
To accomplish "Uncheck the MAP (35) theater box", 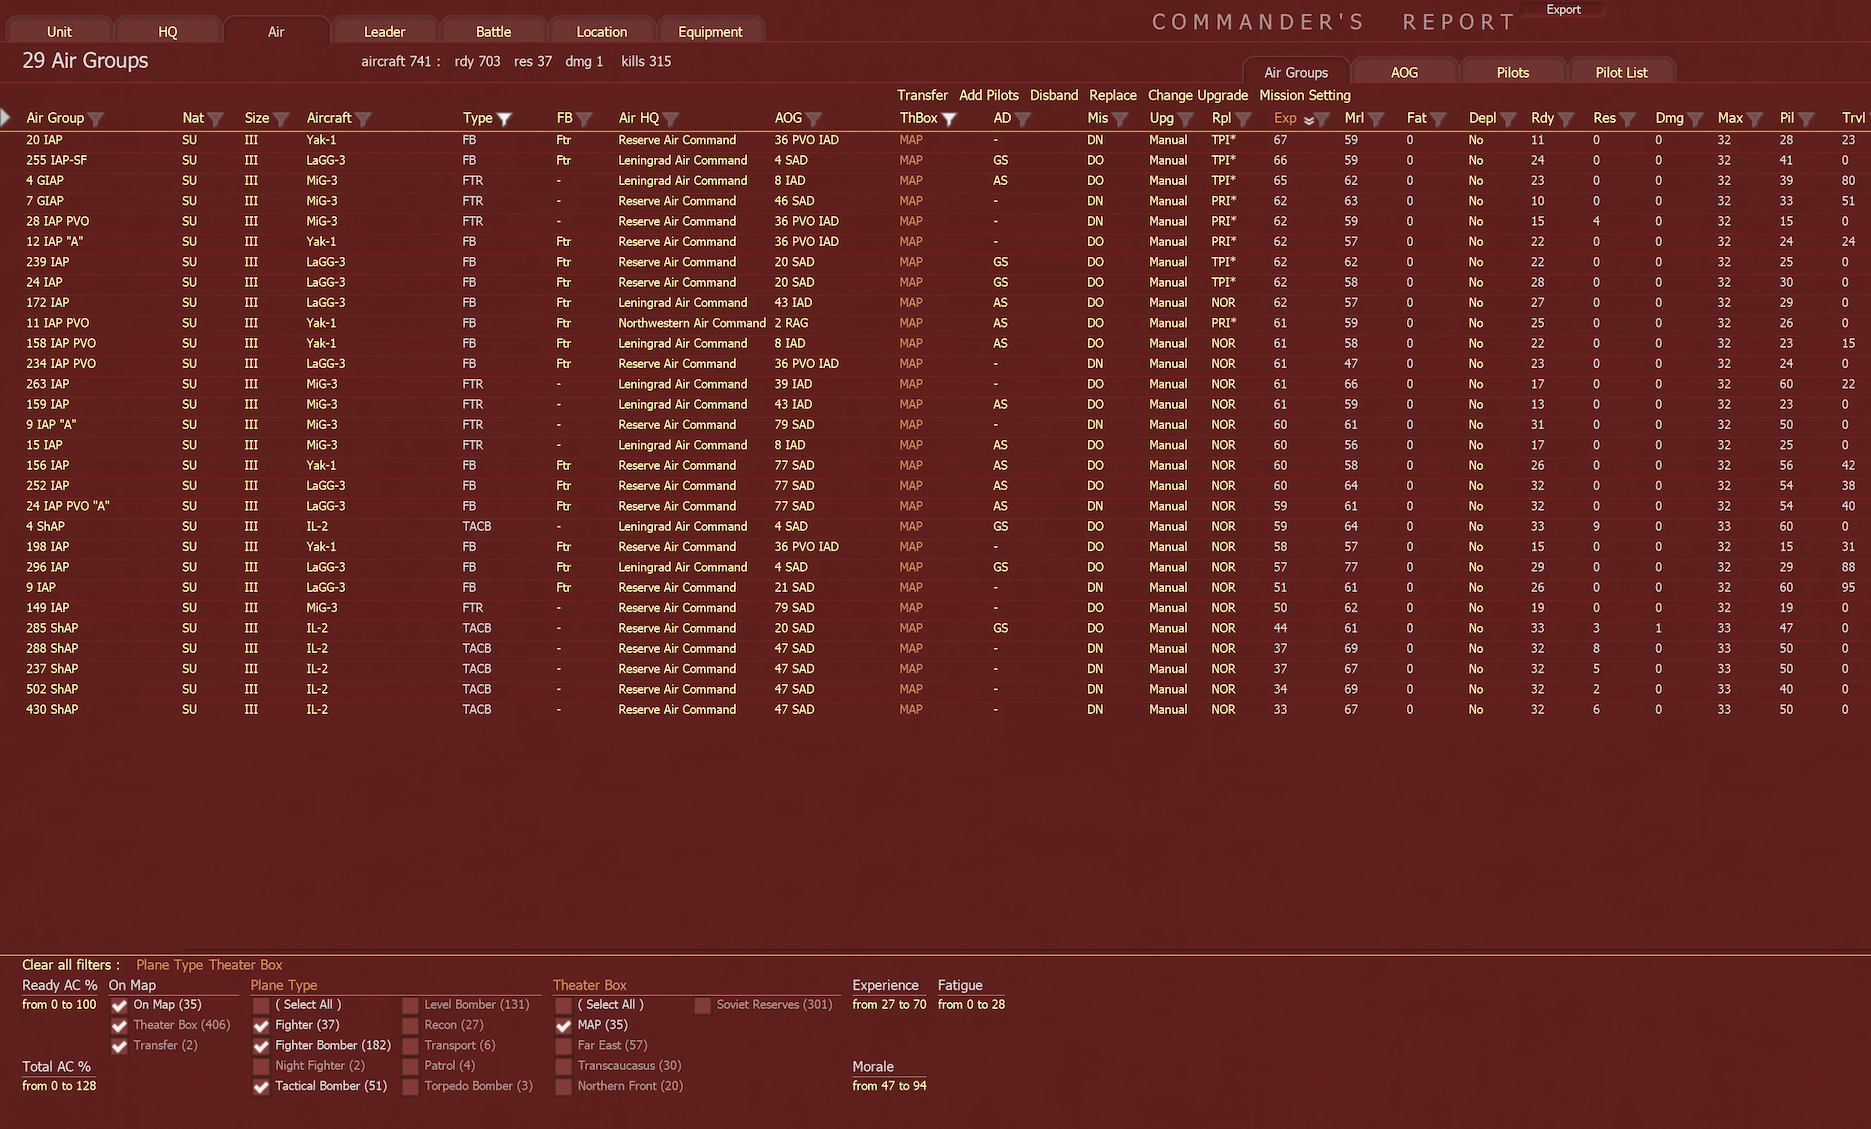I will click(x=563, y=1026).
